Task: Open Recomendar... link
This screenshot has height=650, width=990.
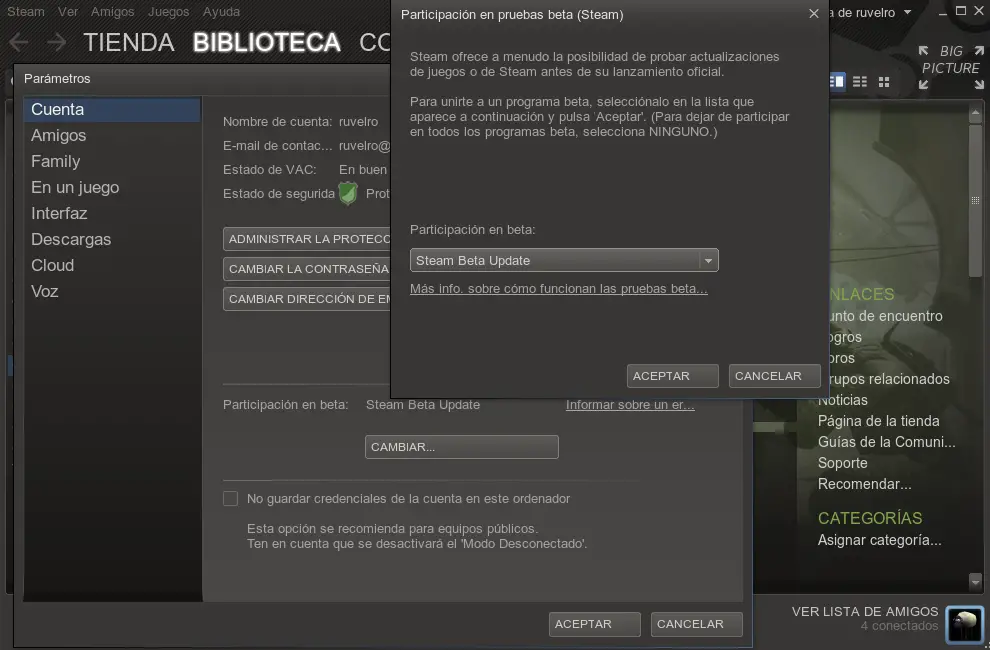Action: (x=864, y=484)
